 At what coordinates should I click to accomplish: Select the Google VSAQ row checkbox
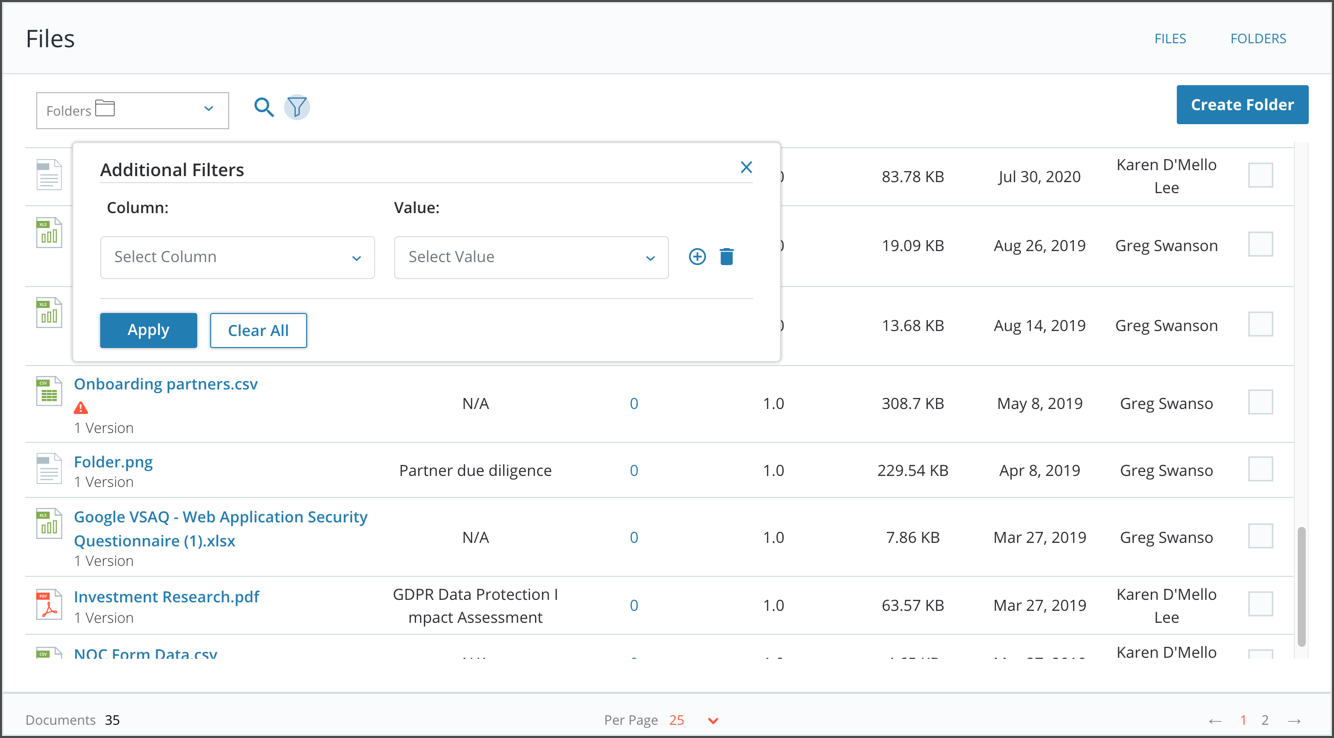point(1261,536)
